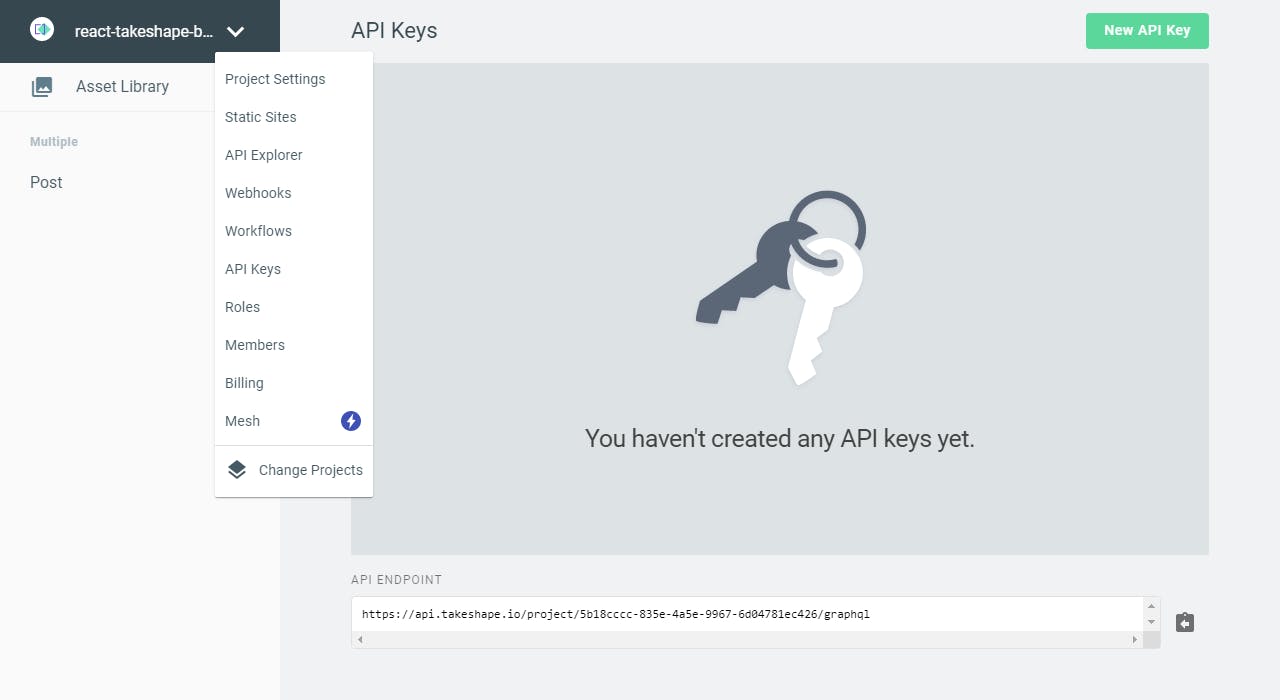1280x700 pixels.
Task: Create a New API Key
Action: click(1147, 31)
